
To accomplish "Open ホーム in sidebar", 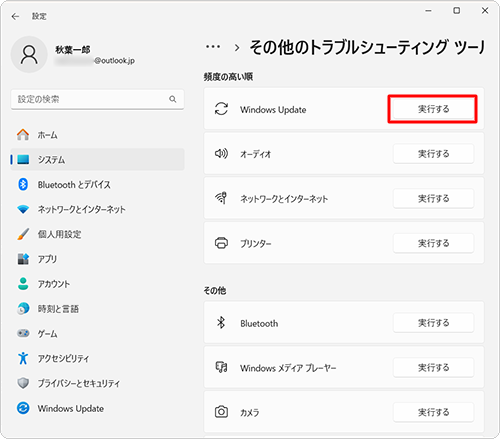I will click(x=97, y=135).
